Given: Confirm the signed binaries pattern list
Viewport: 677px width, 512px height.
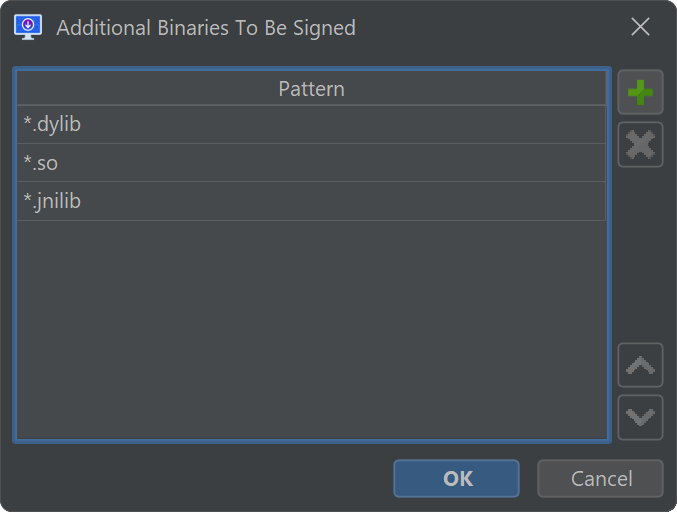Looking at the screenshot, I should point(456,479).
